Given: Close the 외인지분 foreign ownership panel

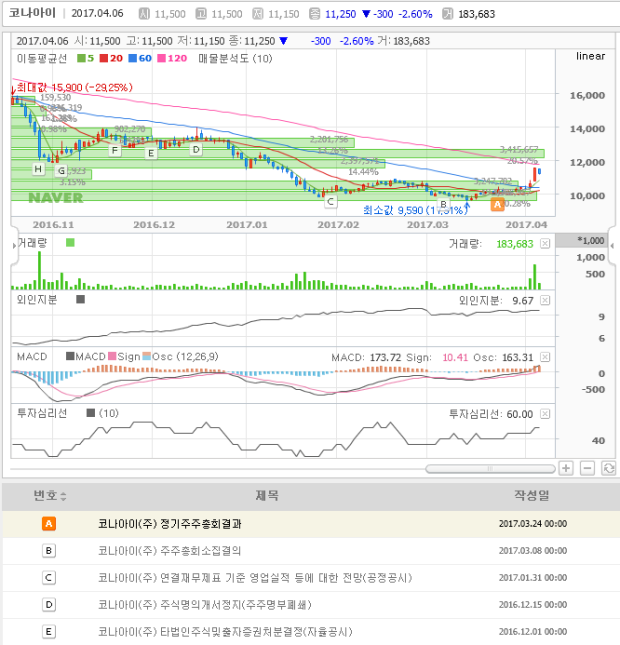Looking at the screenshot, I should click(x=545, y=300).
